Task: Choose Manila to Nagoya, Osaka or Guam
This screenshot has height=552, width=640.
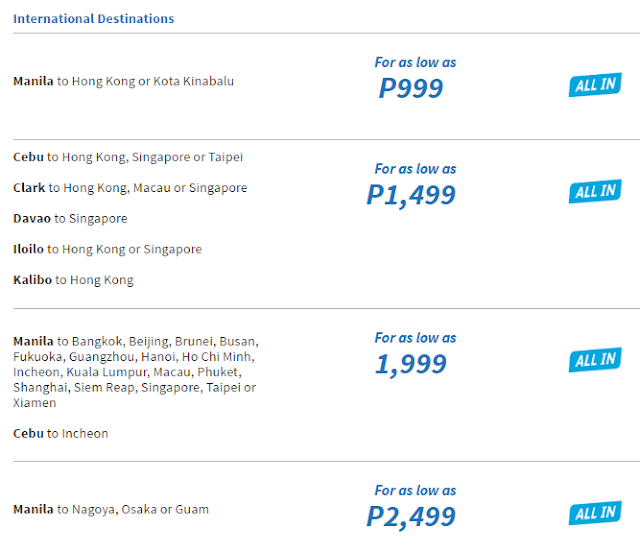Action: 111,510
